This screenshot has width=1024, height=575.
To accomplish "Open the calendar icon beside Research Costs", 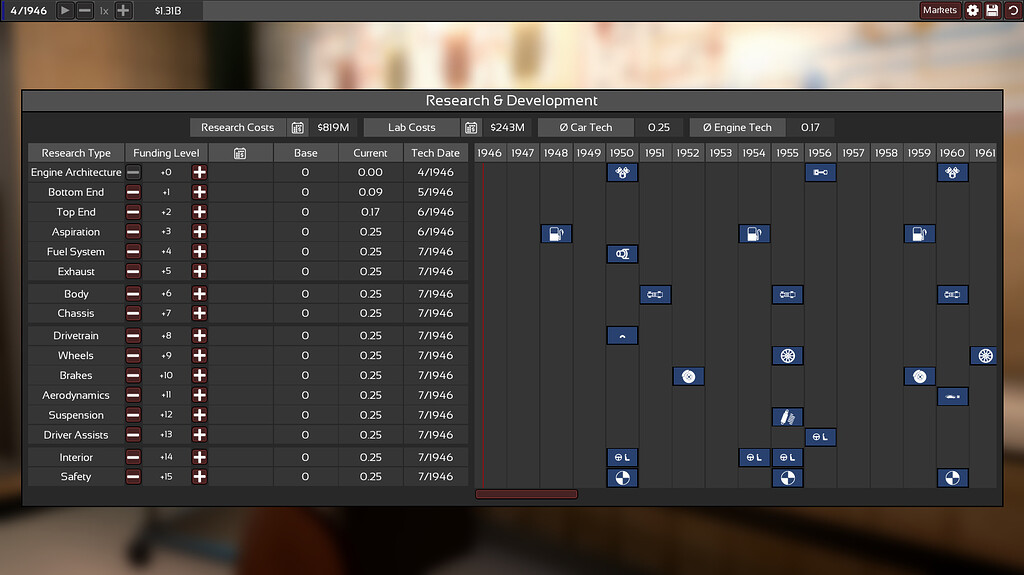I will tap(298, 127).
